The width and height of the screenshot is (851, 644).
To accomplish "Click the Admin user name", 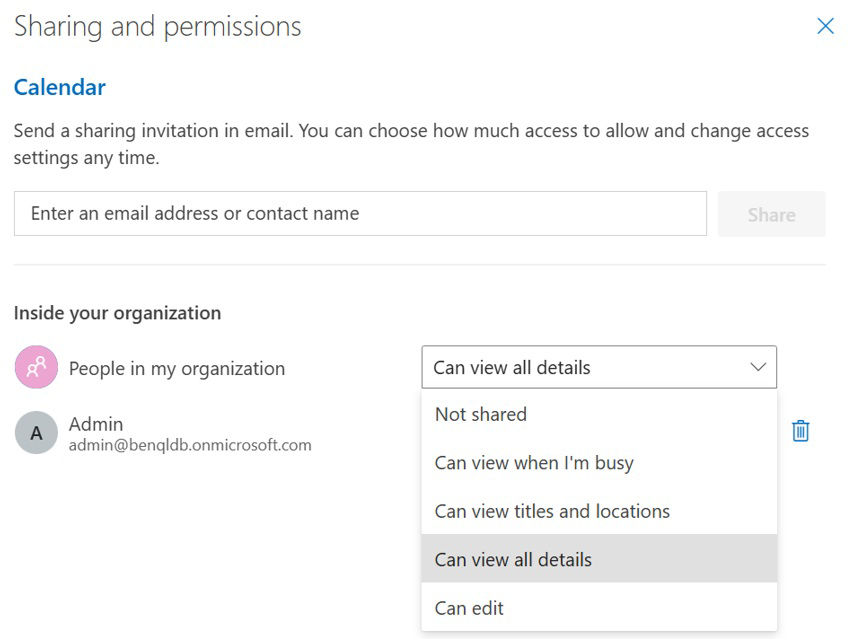I will point(96,424).
